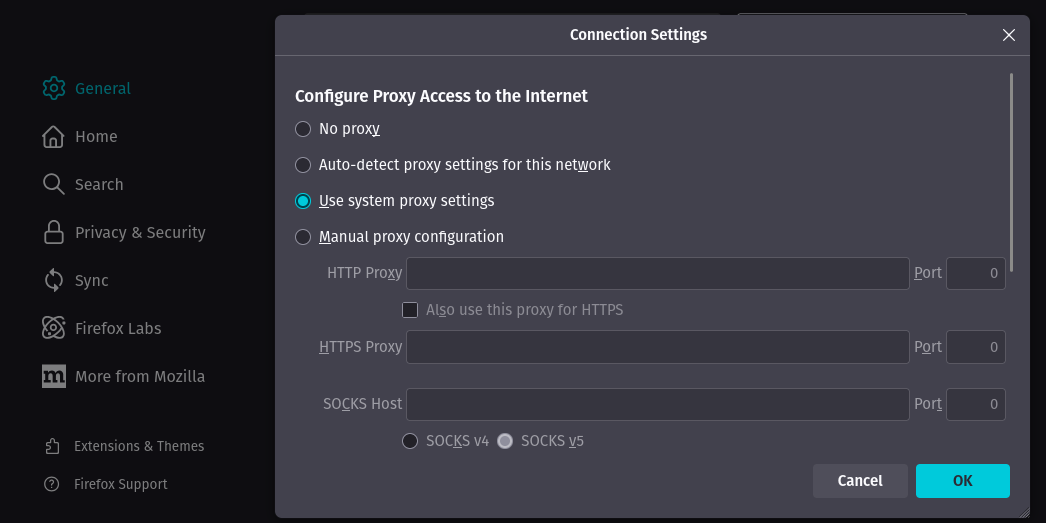This screenshot has height=523, width=1046.
Task: Choose Auto-detect proxy settings for this network
Action: coord(303,165)
